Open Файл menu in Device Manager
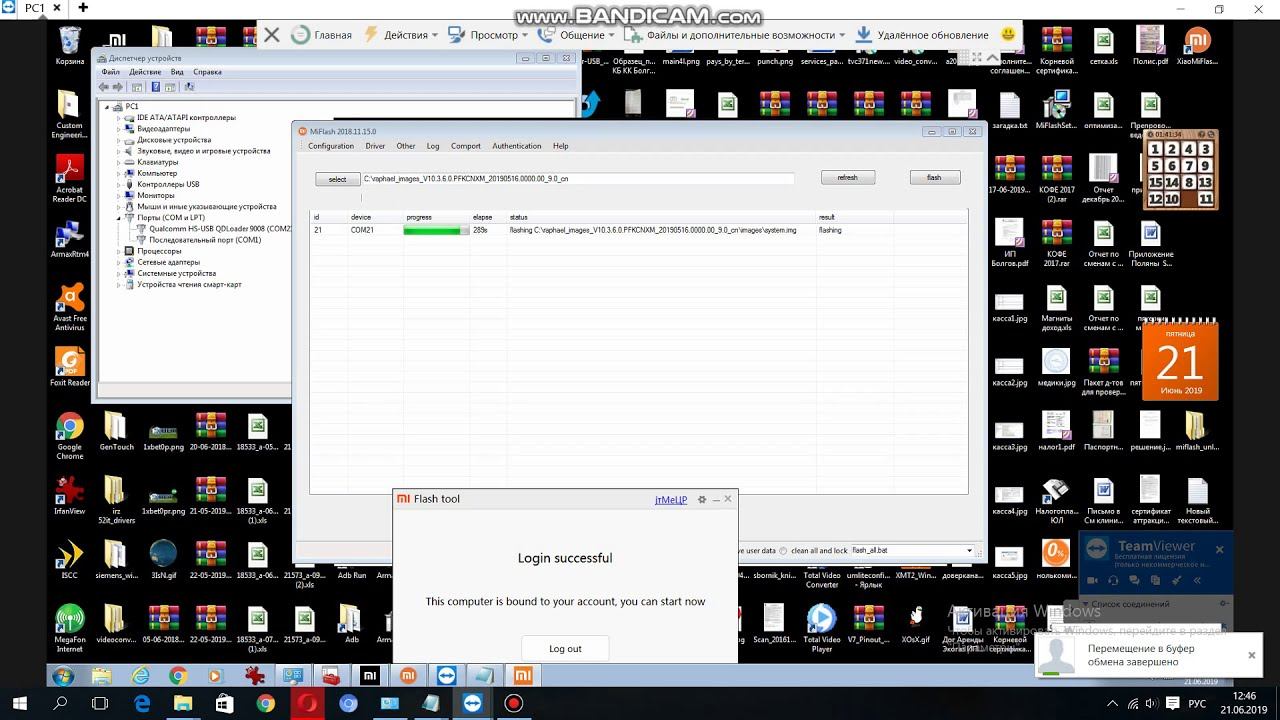The image size is (1280, 720). [x=110, y=72]
